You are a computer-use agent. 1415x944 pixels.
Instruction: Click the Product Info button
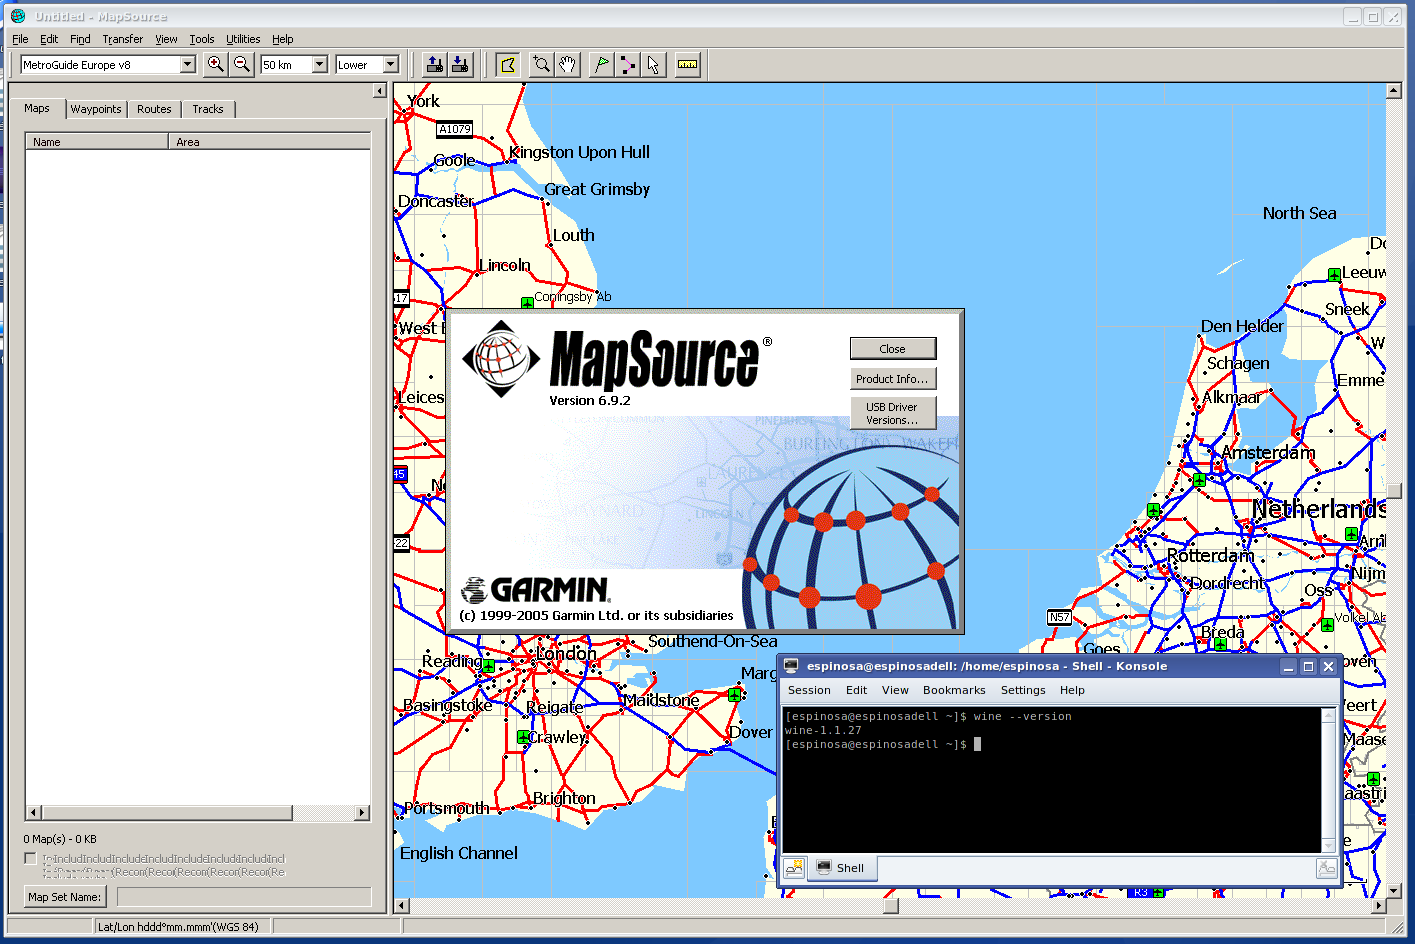pos(893,379)
